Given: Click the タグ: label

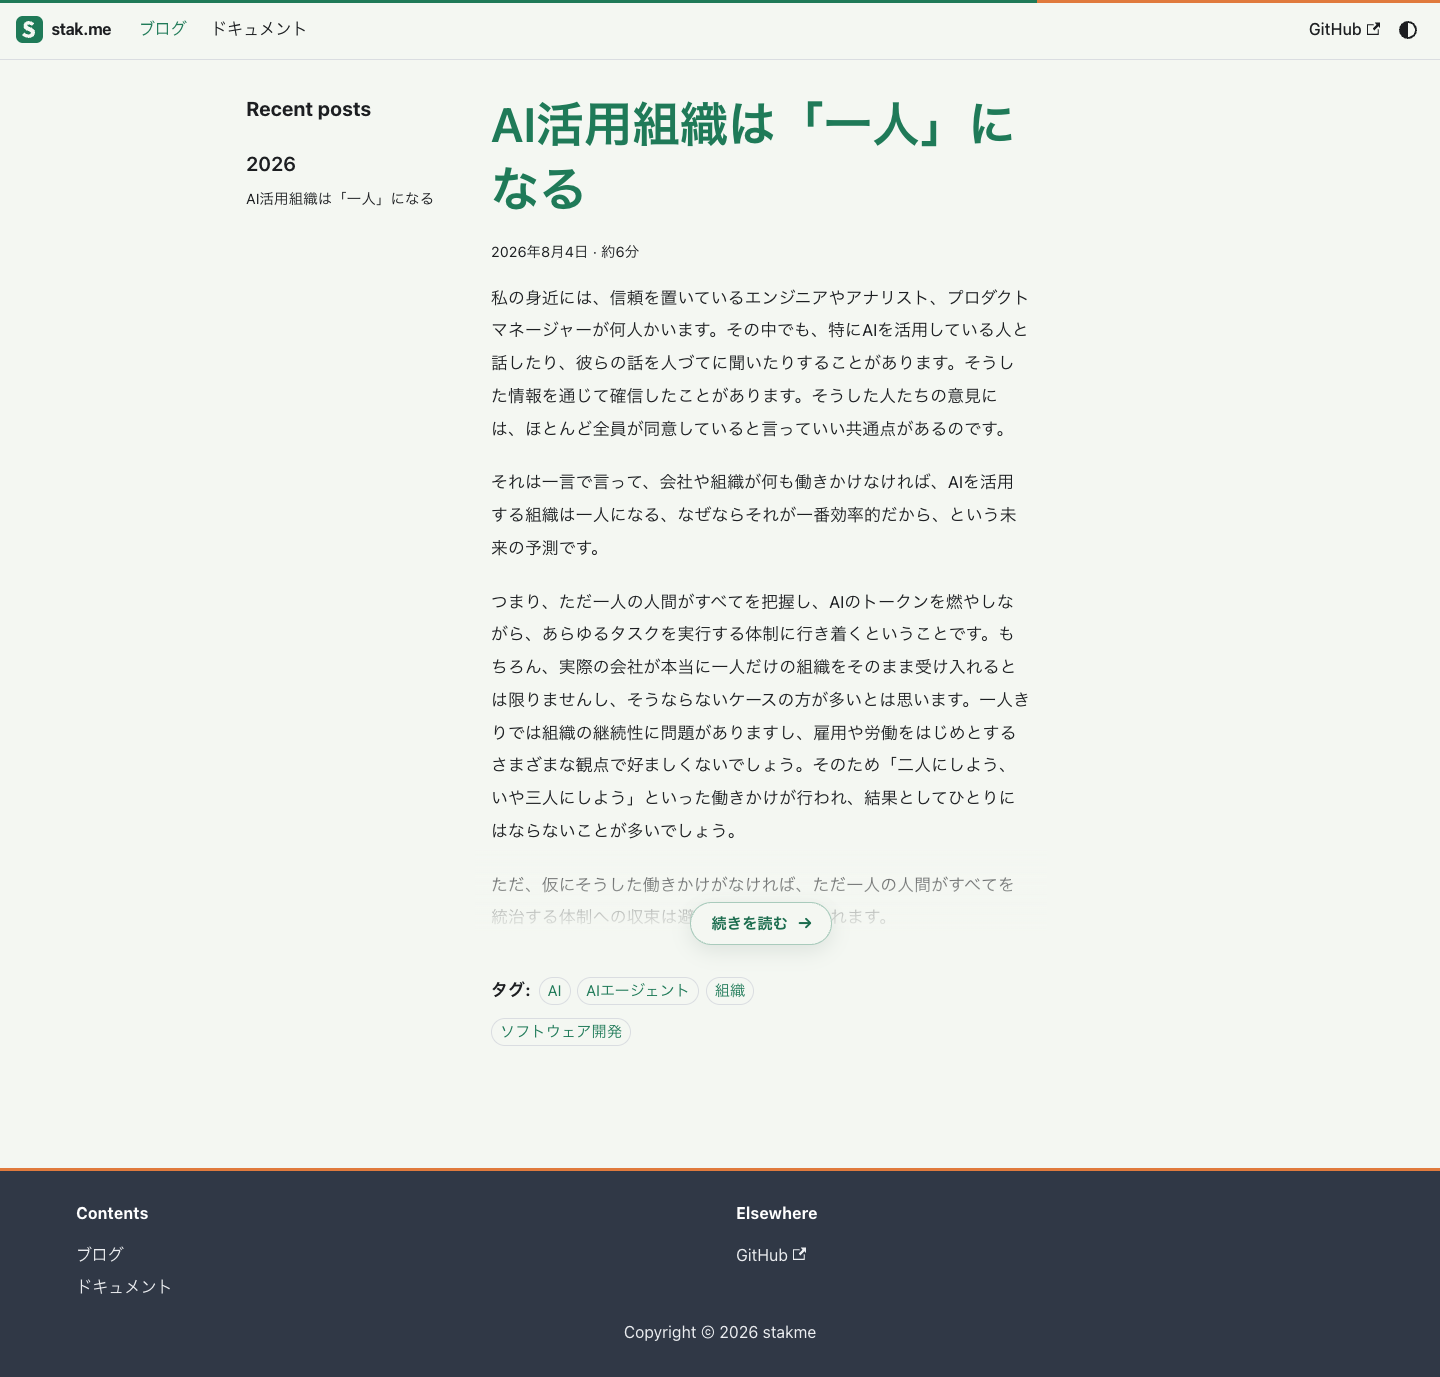Looking at the screenshot, I should point(511,990).
